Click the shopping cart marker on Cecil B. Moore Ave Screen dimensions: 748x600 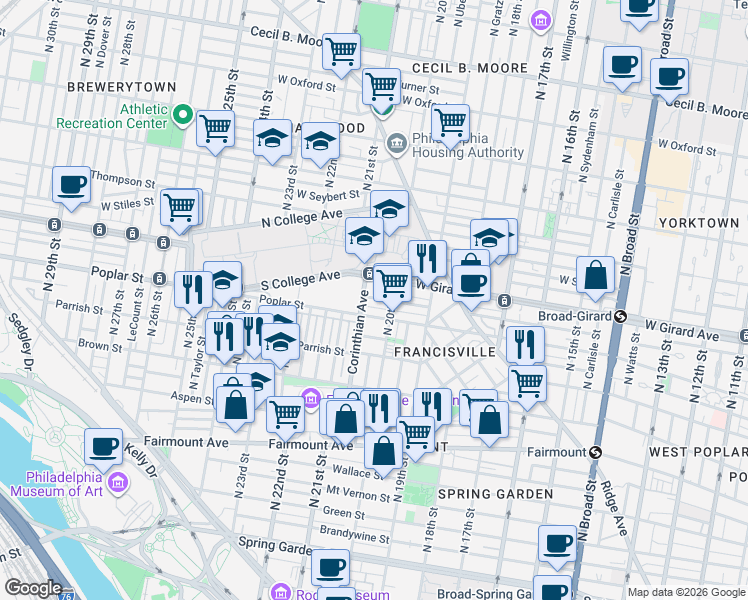(x=341, y=52)
